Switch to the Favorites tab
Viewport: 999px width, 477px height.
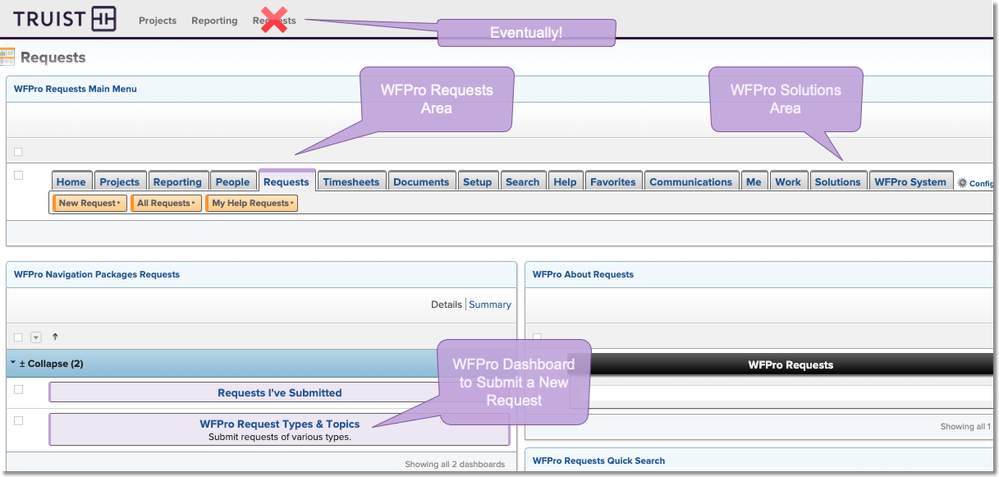click(x=613, y=182)
